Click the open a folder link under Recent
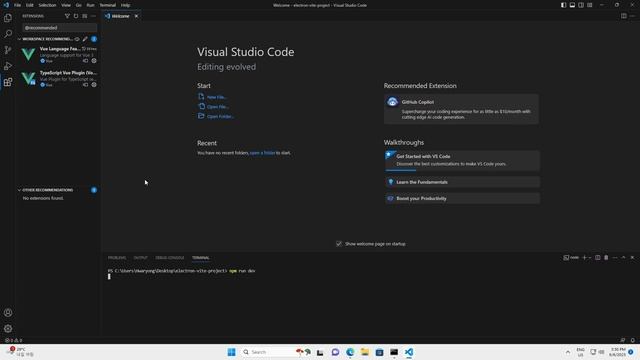Screen dimensions: 640x360 click(262, 153)
